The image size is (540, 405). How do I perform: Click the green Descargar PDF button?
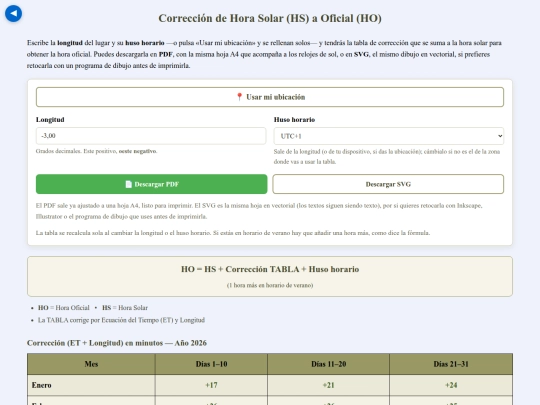coord(151,184)
